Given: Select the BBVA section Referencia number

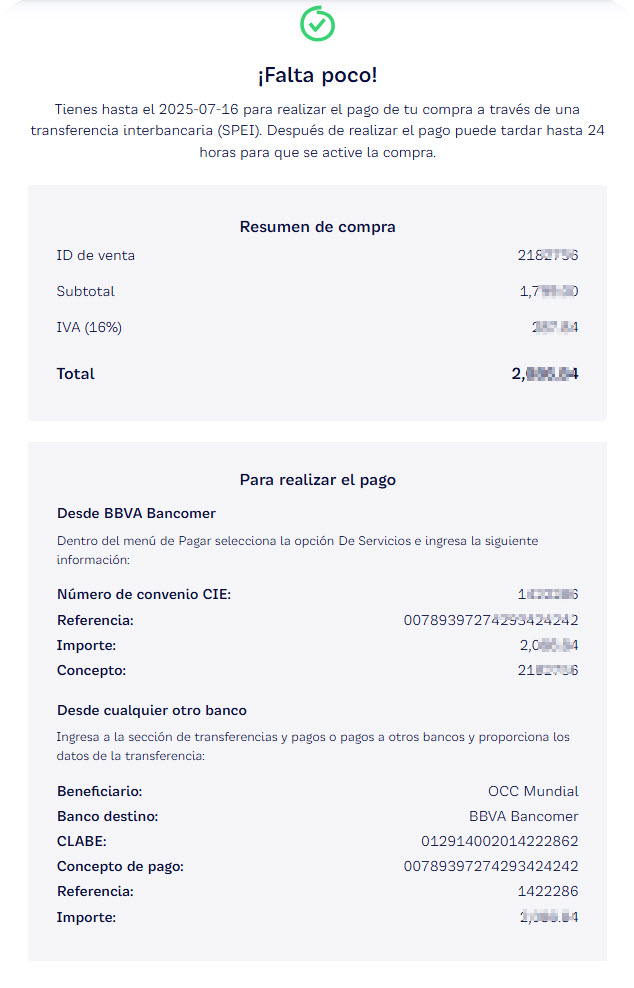Looking at the screenshot, I should (x=490, y=621).
